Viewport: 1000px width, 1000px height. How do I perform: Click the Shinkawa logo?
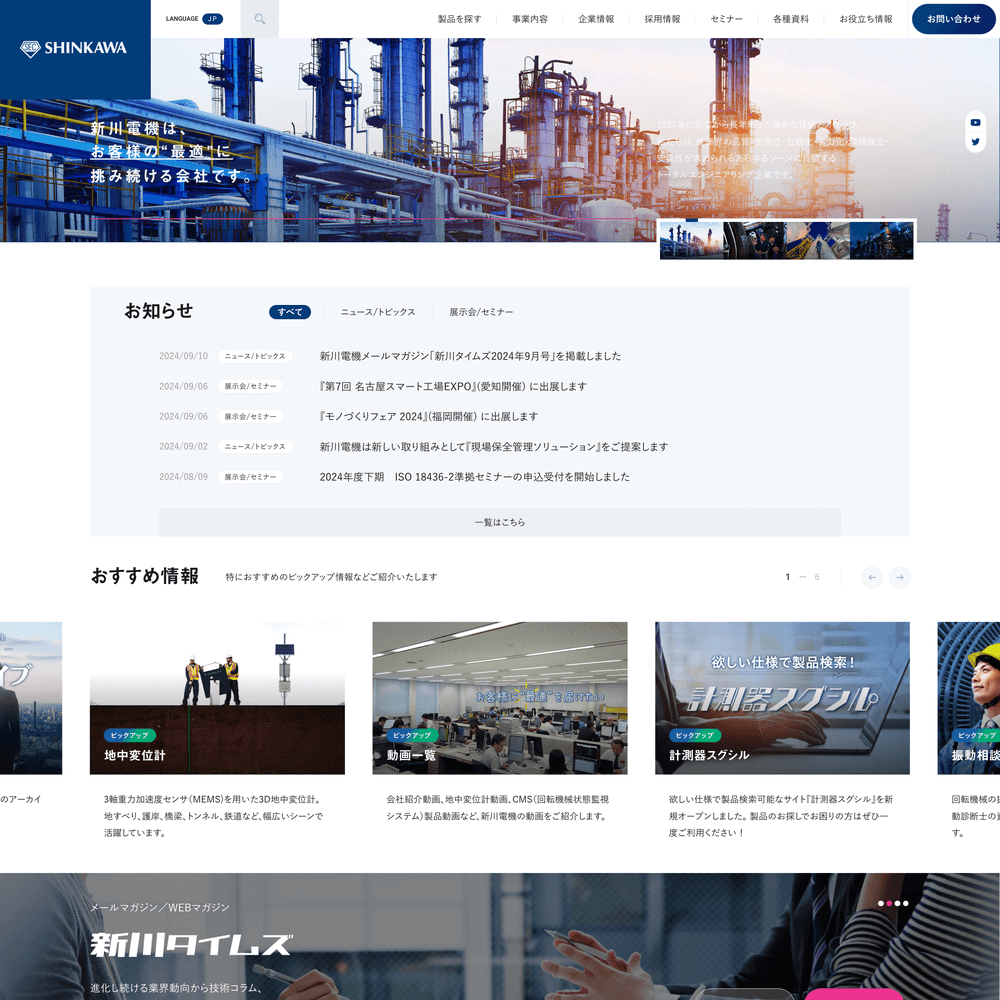click(x=75, y=48)
